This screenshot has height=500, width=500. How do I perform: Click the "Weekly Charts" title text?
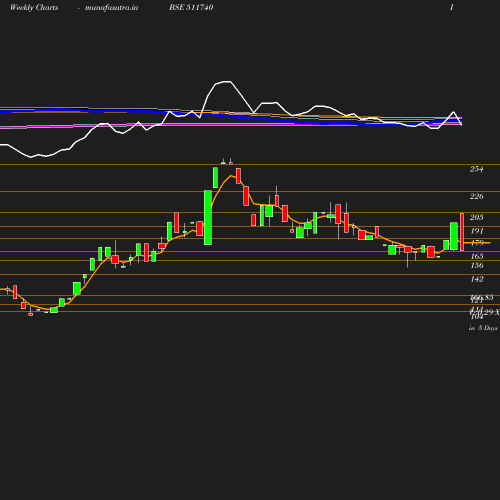[x=34, y=7]
